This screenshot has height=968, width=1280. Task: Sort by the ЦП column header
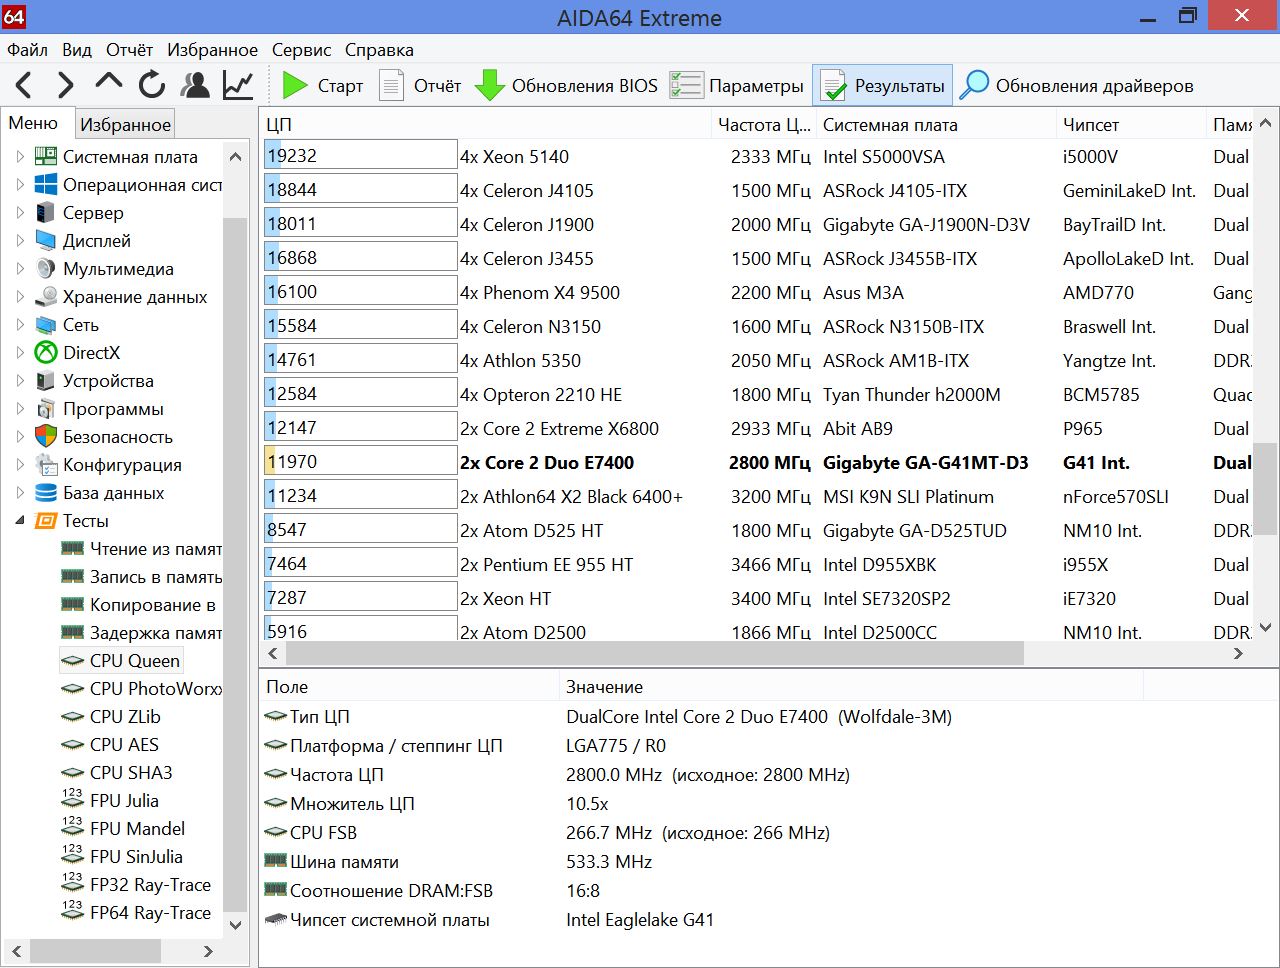click(486, 124)
